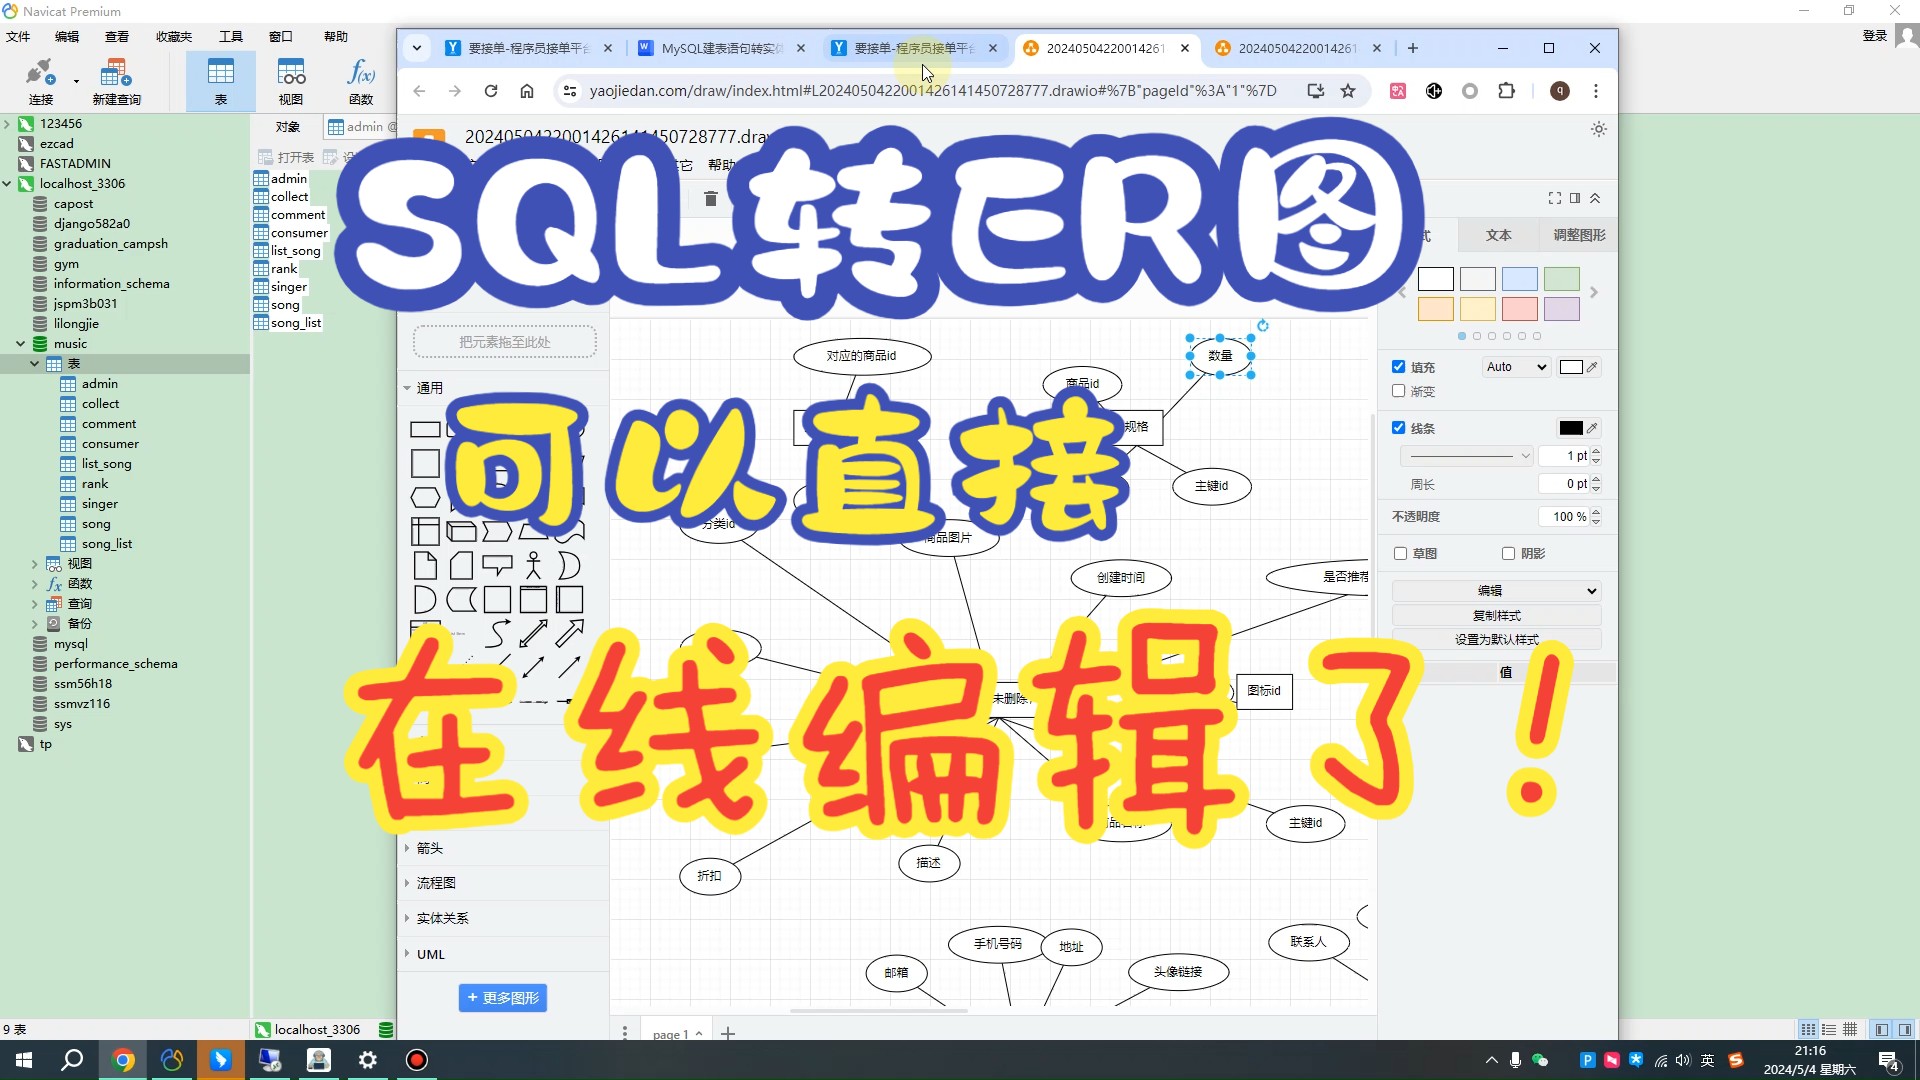Screen dimensions: 1920x1080
Task: Open Windows Start menu
Action: pyautogui.click(x=24, y=1060)
